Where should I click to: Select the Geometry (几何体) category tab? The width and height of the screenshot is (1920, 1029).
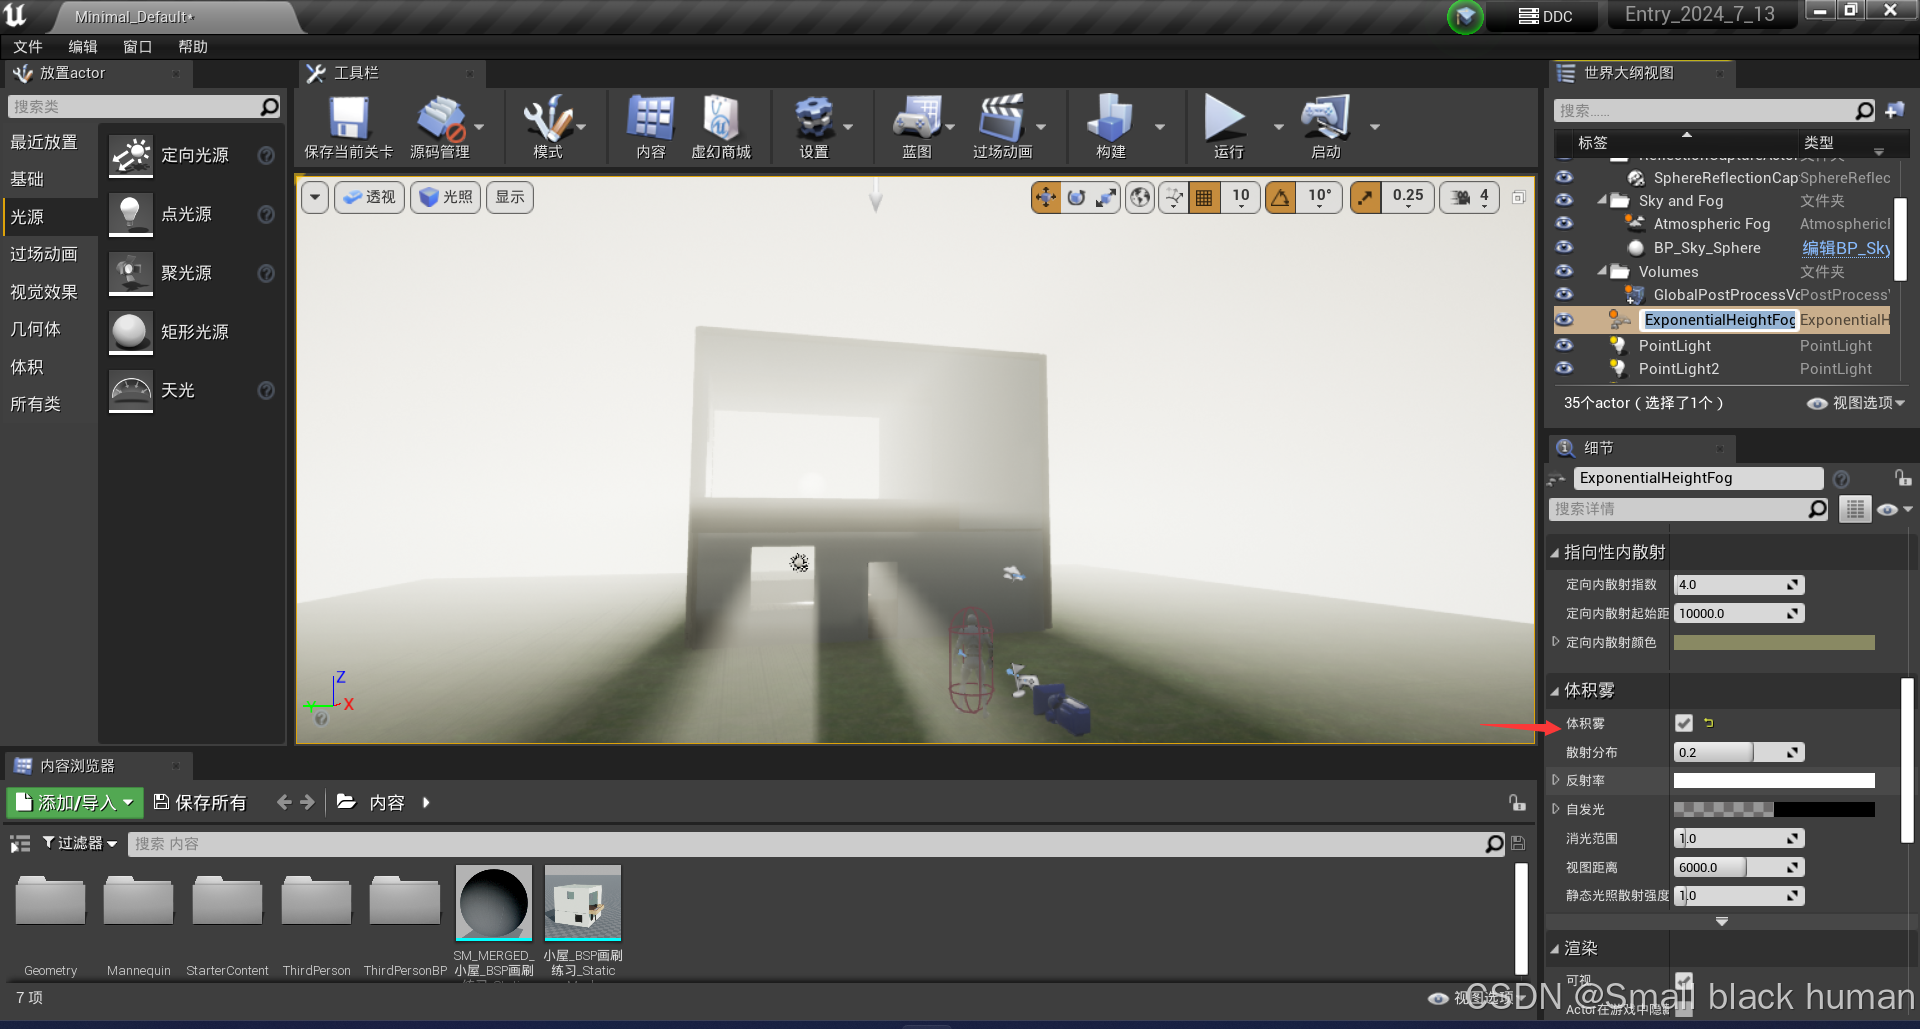pos(36,329)
